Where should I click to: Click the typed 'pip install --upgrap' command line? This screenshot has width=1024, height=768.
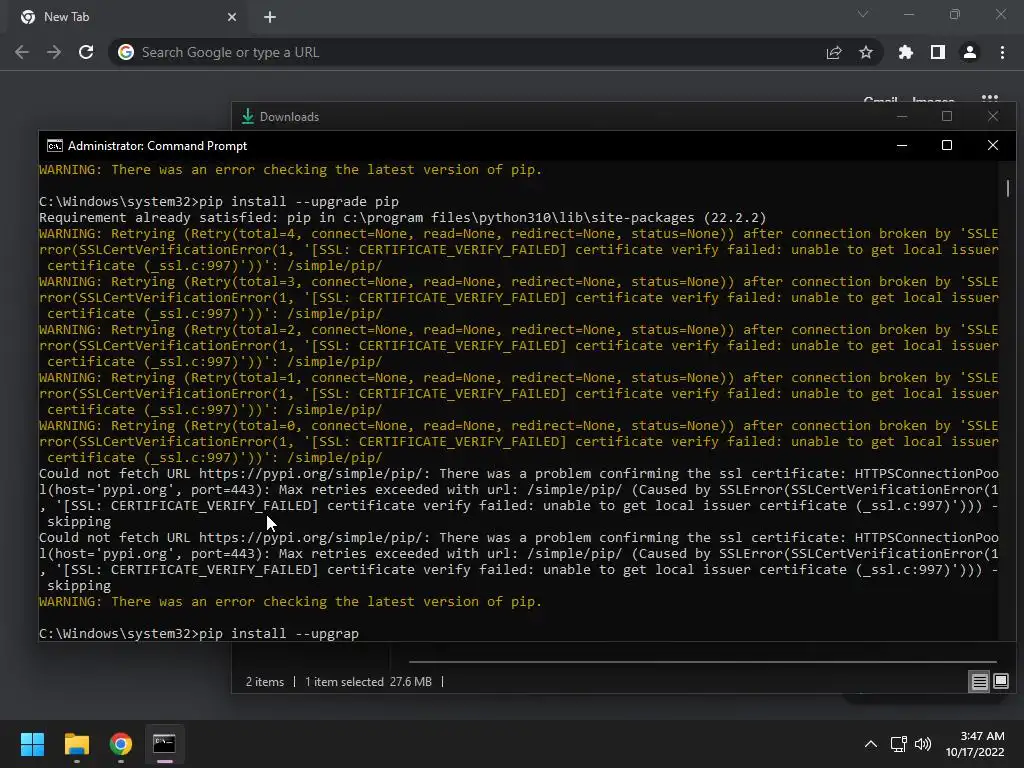click(199, 633)
